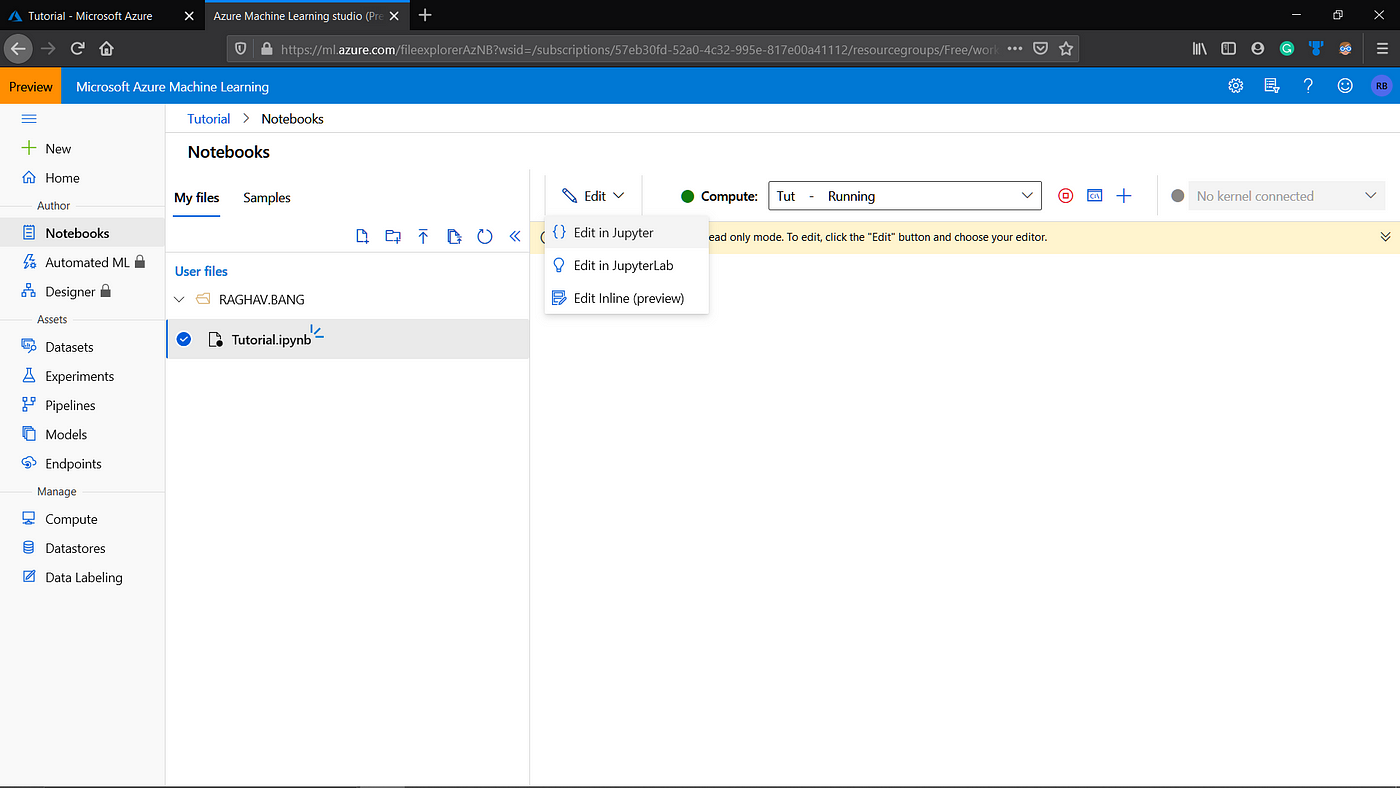Collapse the left navigation with the hamburger icon
This screenshot has height=788, width=1400.
pyautogui.click(x=29, y=119)
